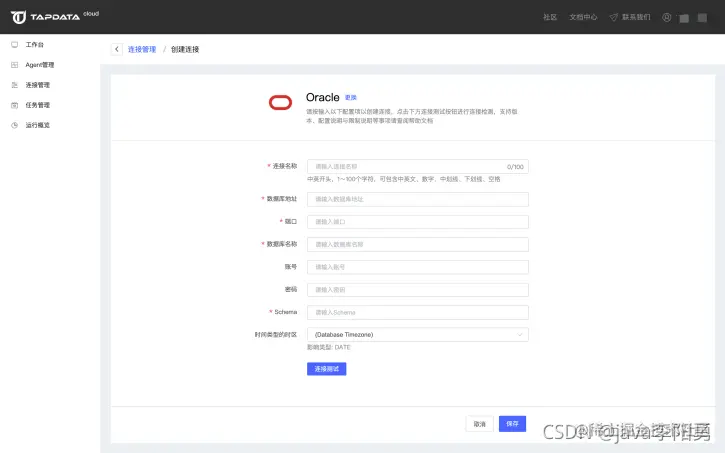
Task: Click the blue 连接测试 button
Action: coord(326,369)
